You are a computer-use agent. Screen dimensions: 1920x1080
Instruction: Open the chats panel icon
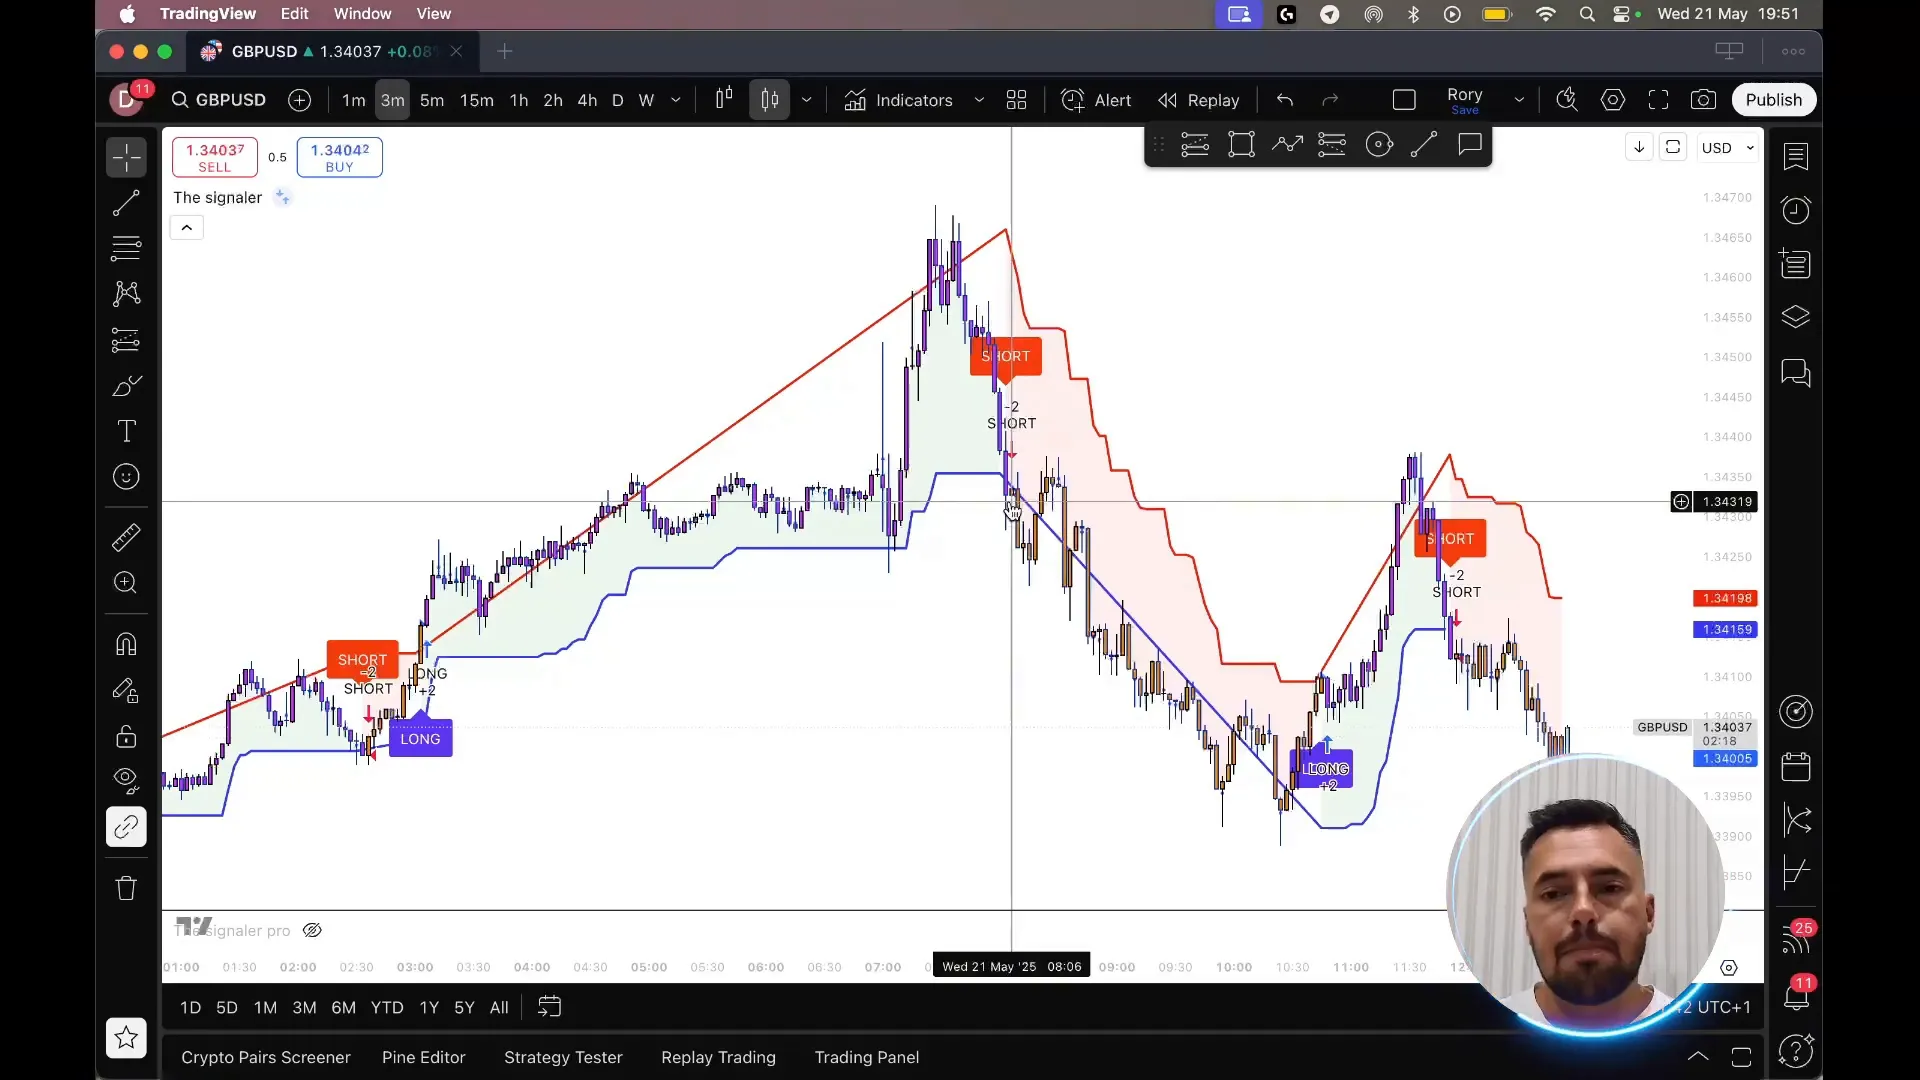1796,373
